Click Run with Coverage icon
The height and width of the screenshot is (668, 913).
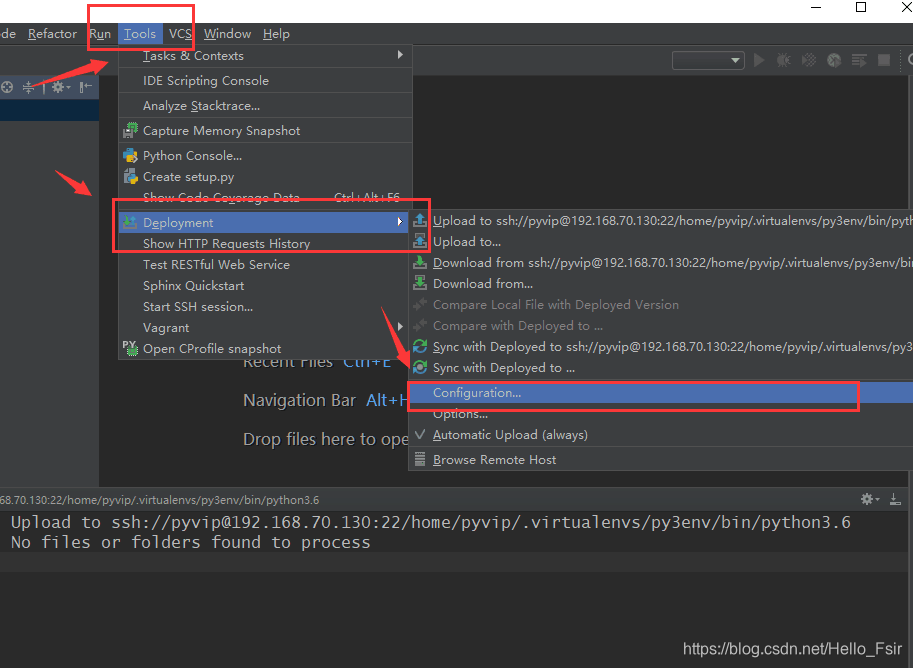click(x=809, y=60)
